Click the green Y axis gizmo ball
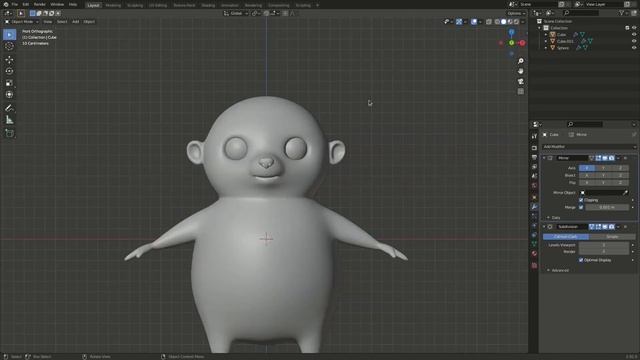The height and width of the screenshot is (360, 640). (x=511, y=43)
